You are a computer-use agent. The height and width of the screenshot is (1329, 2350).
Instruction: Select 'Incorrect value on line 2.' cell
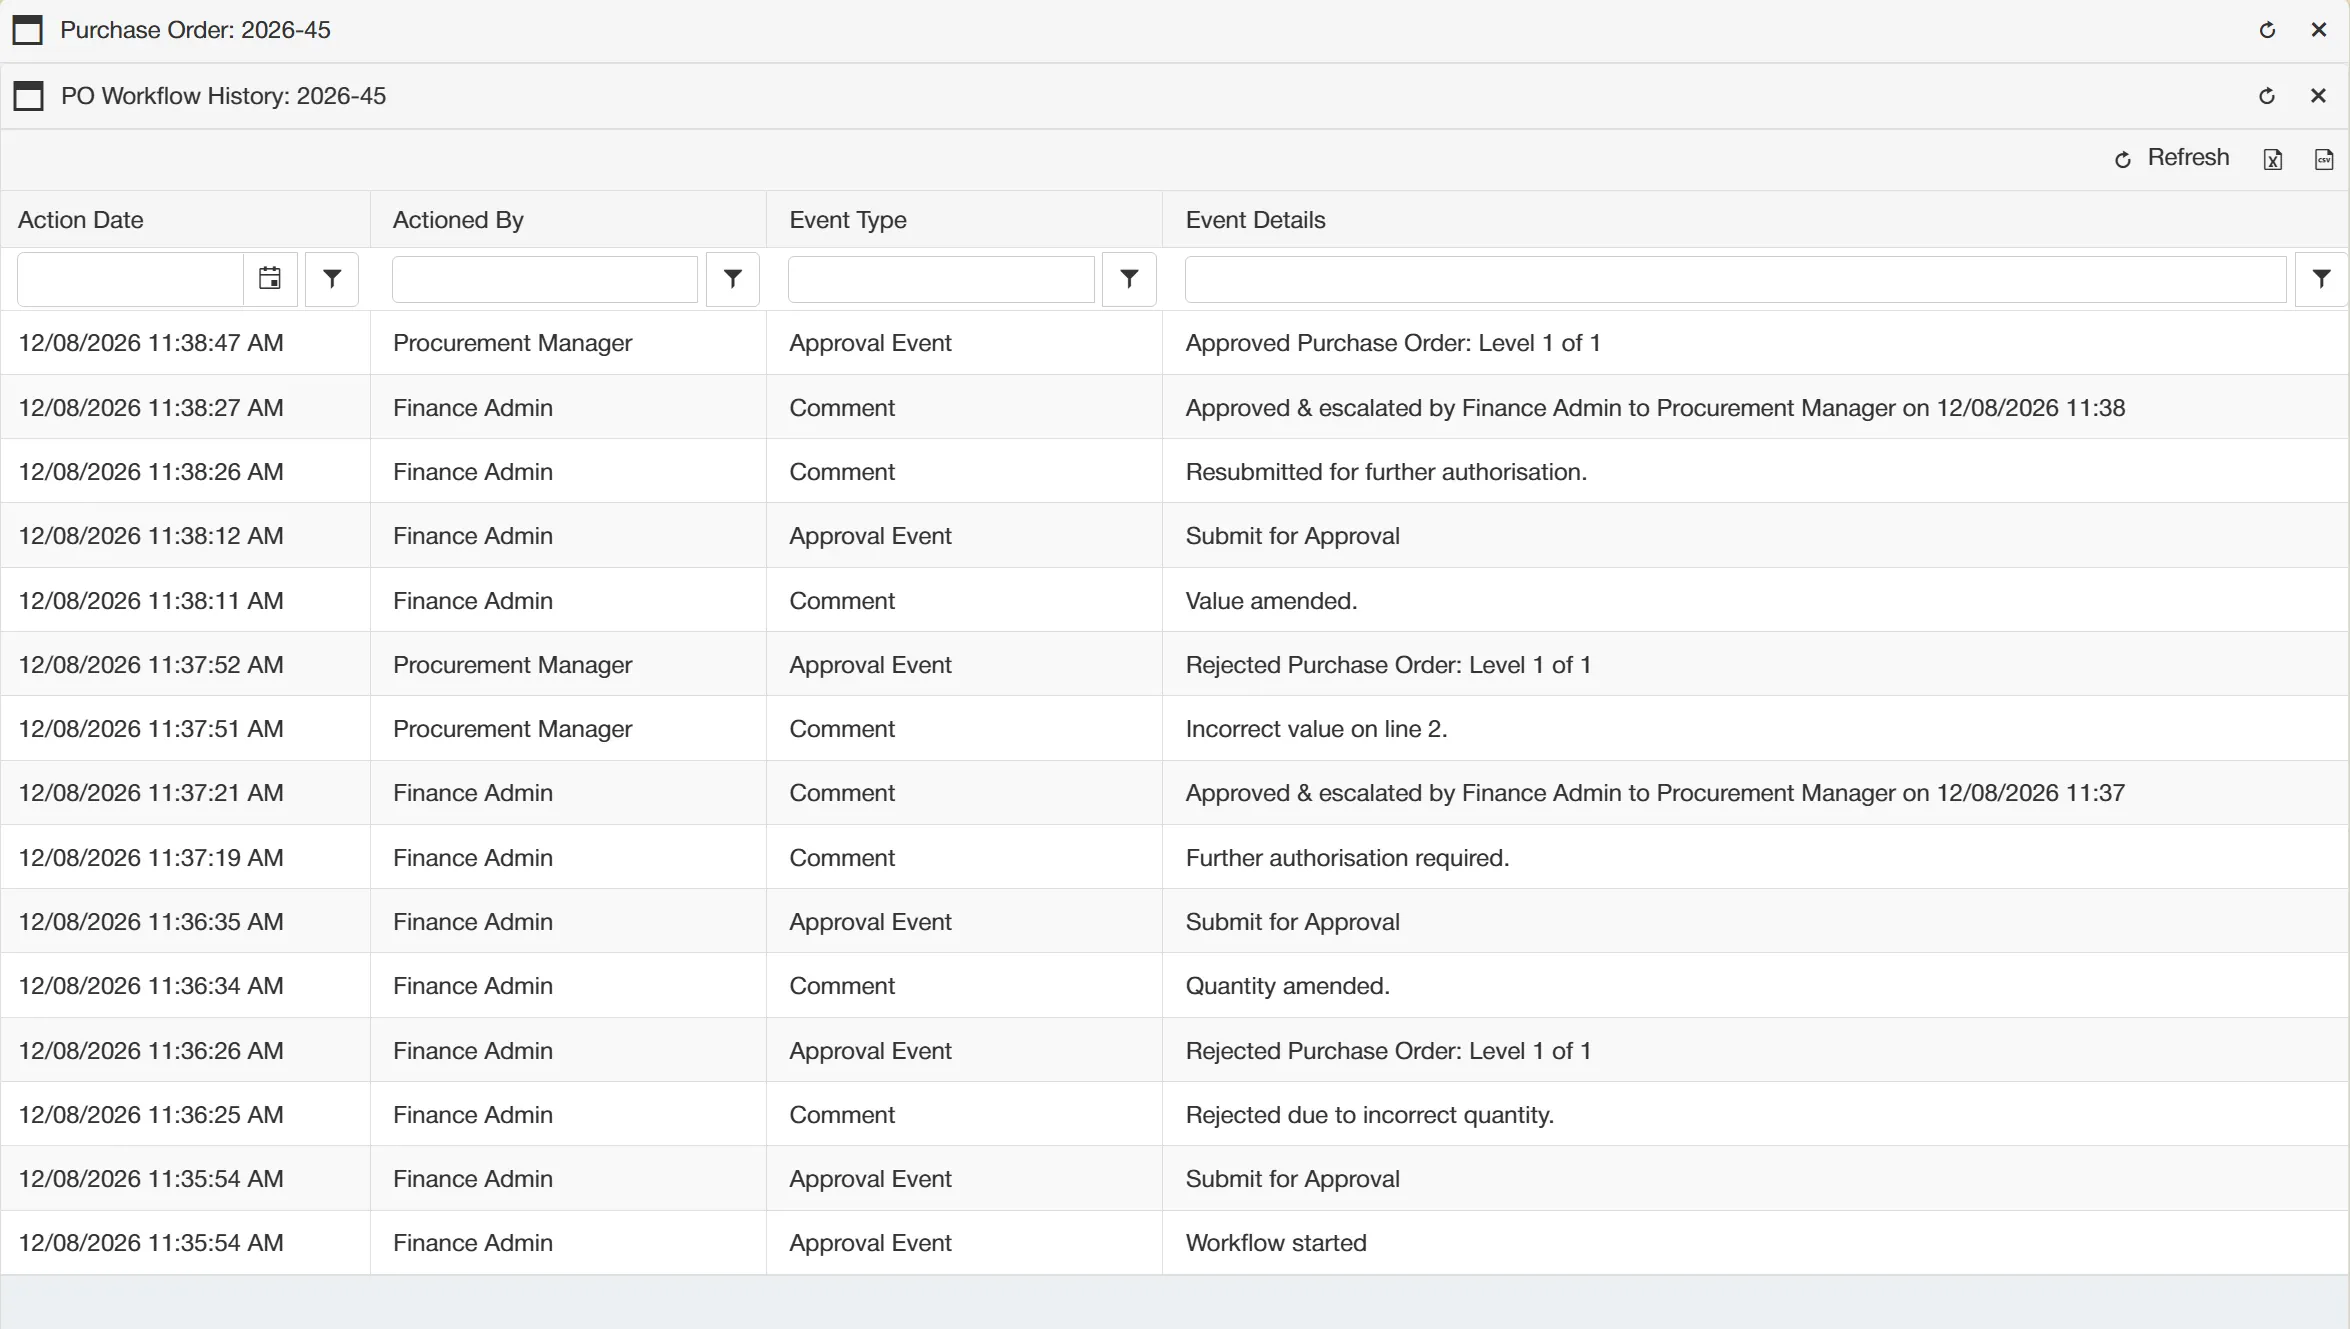pyautogui.click(x=1755, y=729)
